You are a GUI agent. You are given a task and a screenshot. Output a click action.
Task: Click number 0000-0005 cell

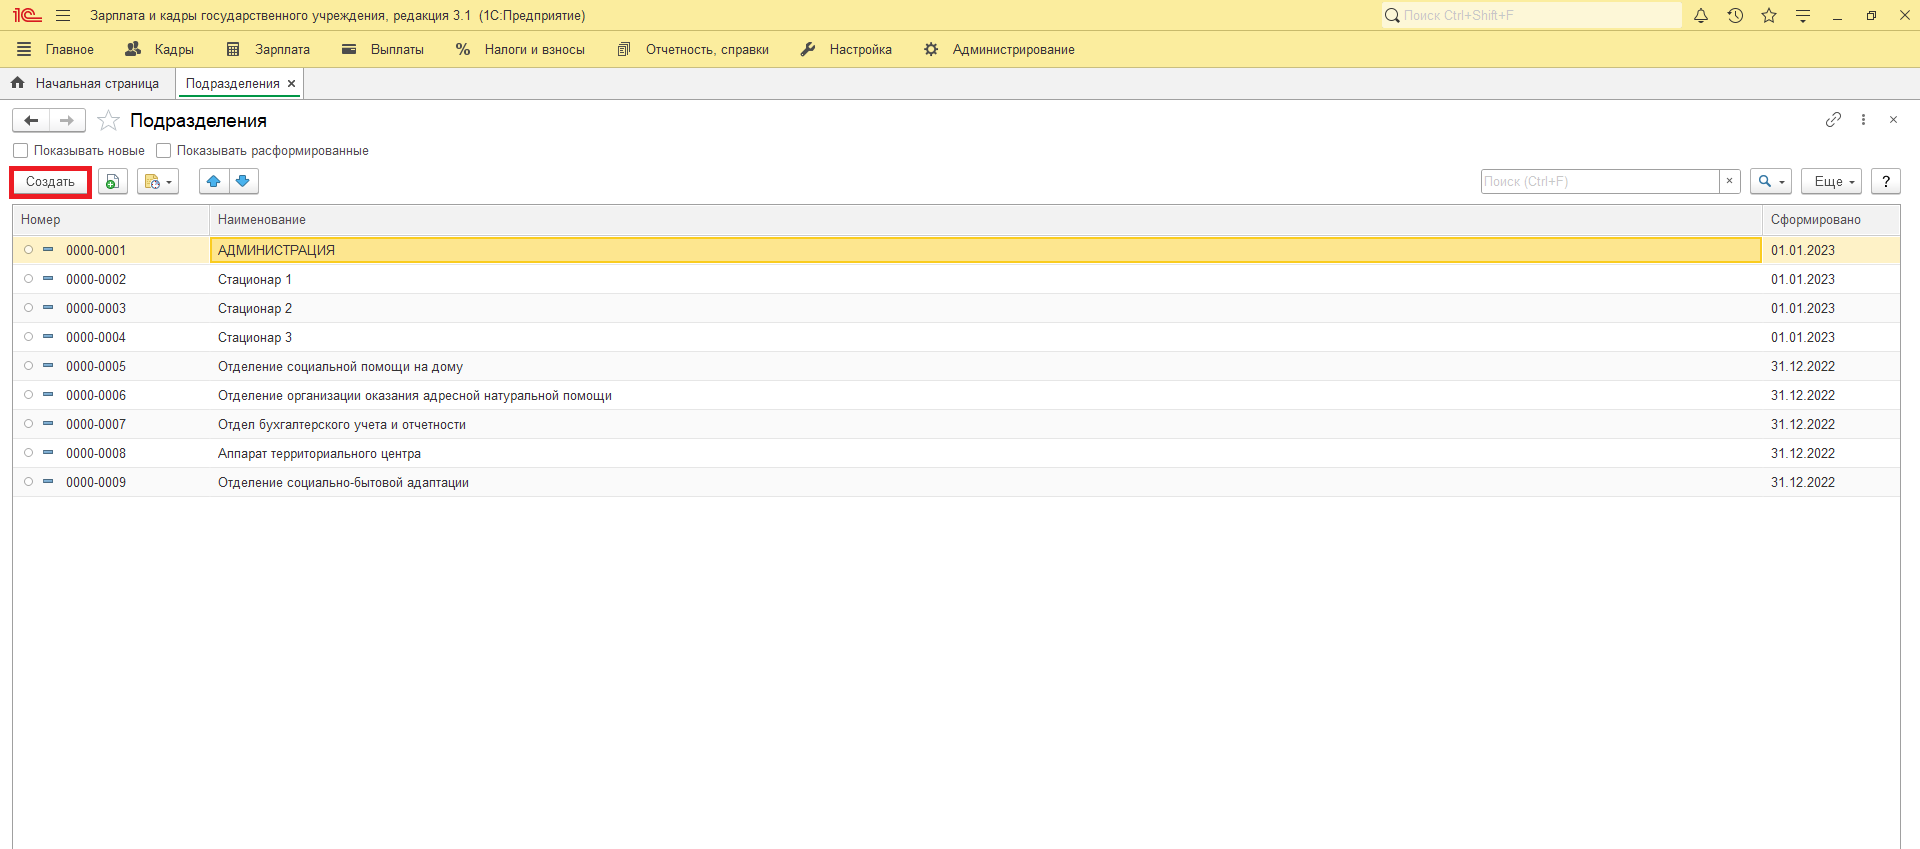96,366
